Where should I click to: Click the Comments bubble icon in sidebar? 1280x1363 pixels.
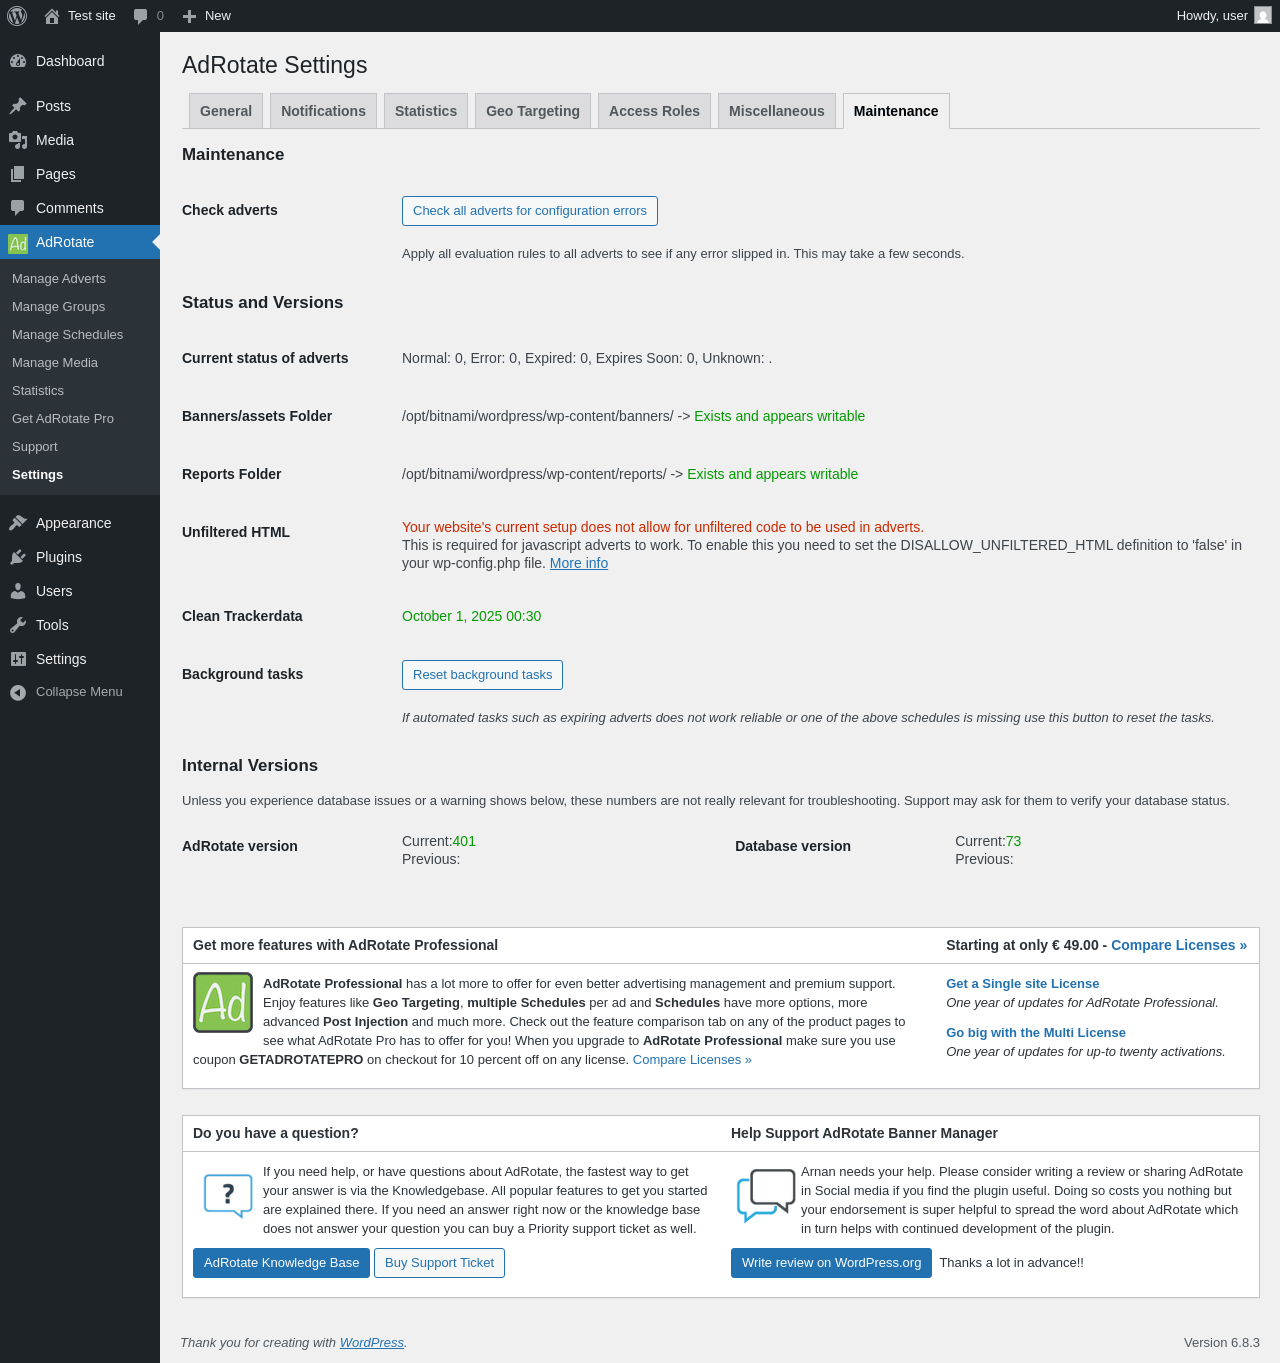tap(18, 208)
